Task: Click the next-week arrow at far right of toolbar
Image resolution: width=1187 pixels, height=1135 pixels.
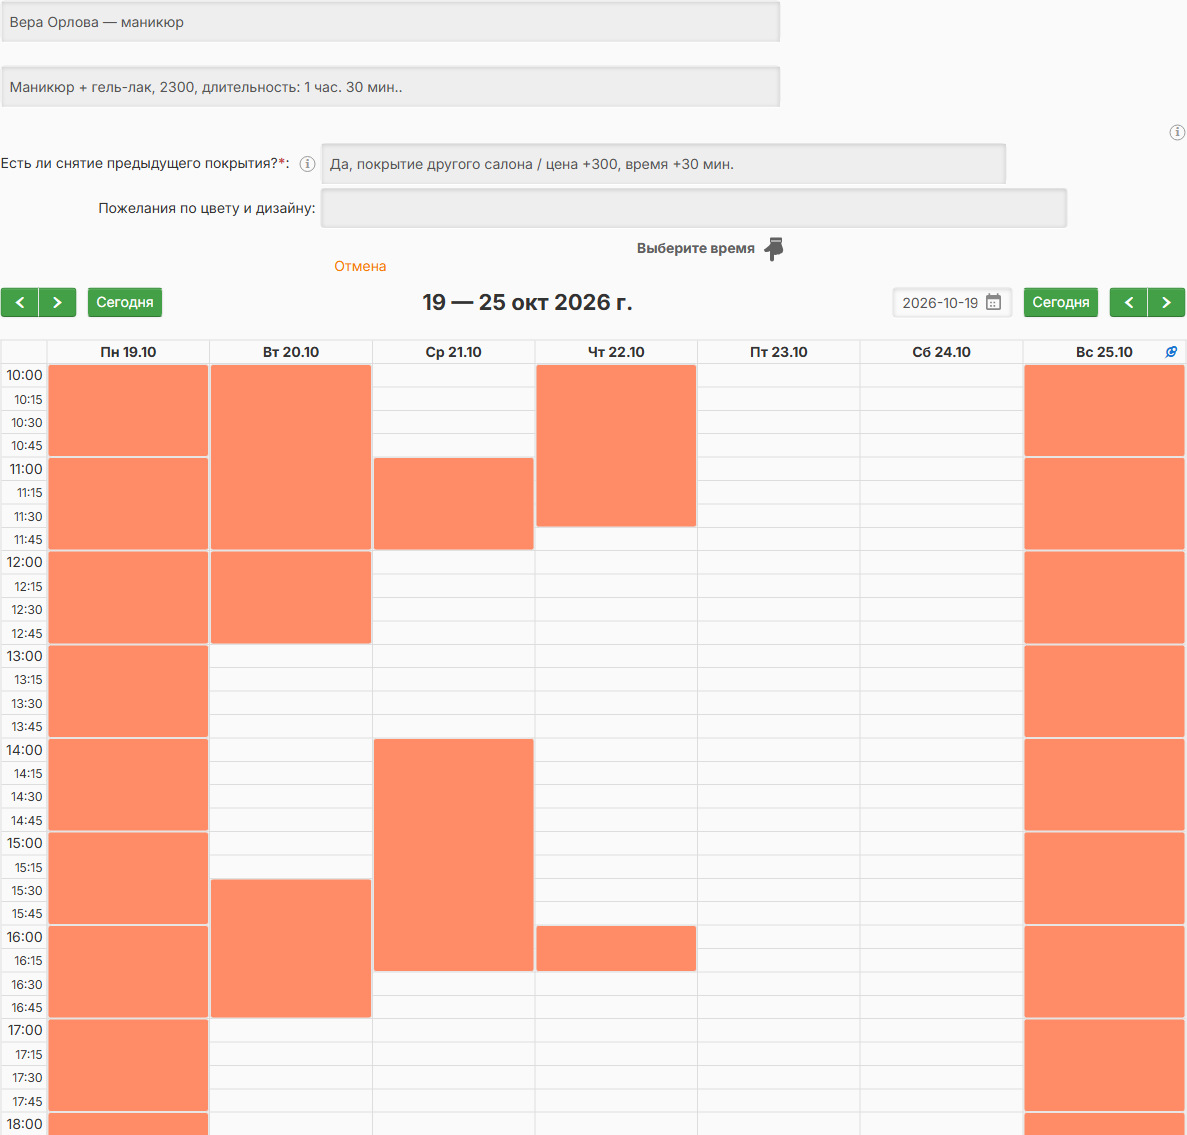Action: click(x=1167, y=302)
